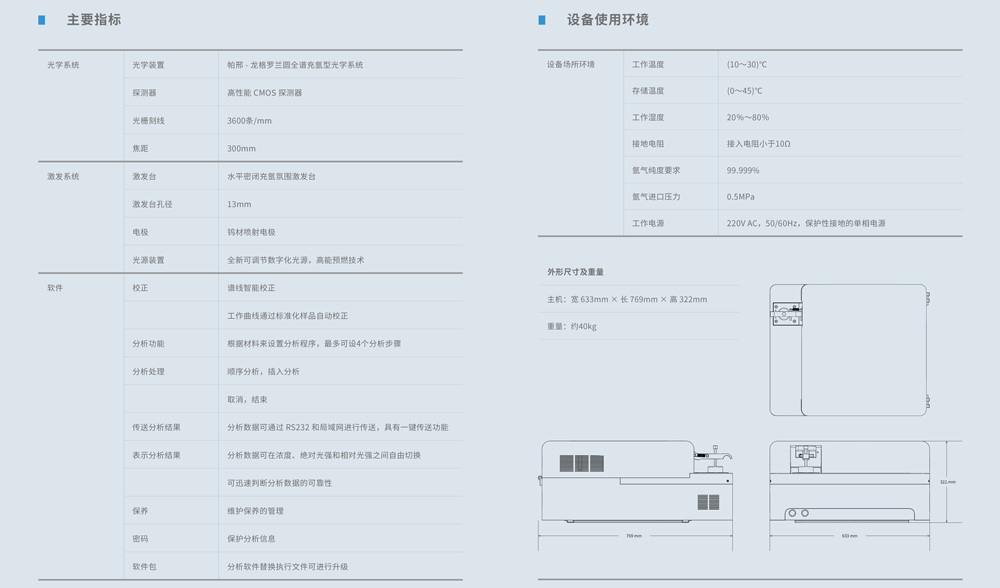Open the side-view drawing with vent grilles

tap(635, 482)
